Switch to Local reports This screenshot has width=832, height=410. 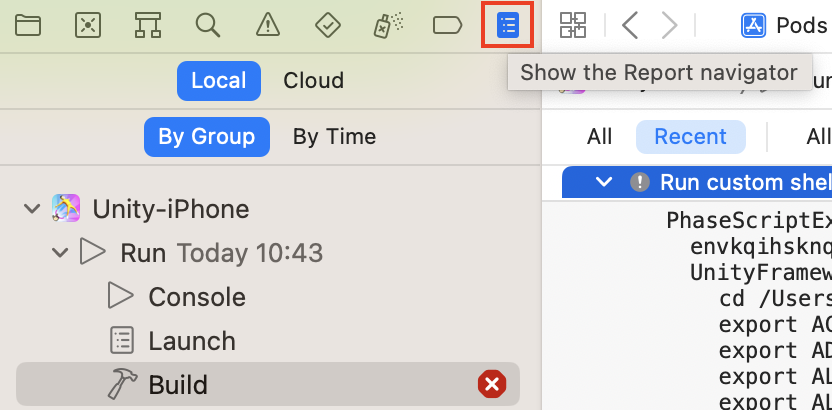(x=218, y=80)
